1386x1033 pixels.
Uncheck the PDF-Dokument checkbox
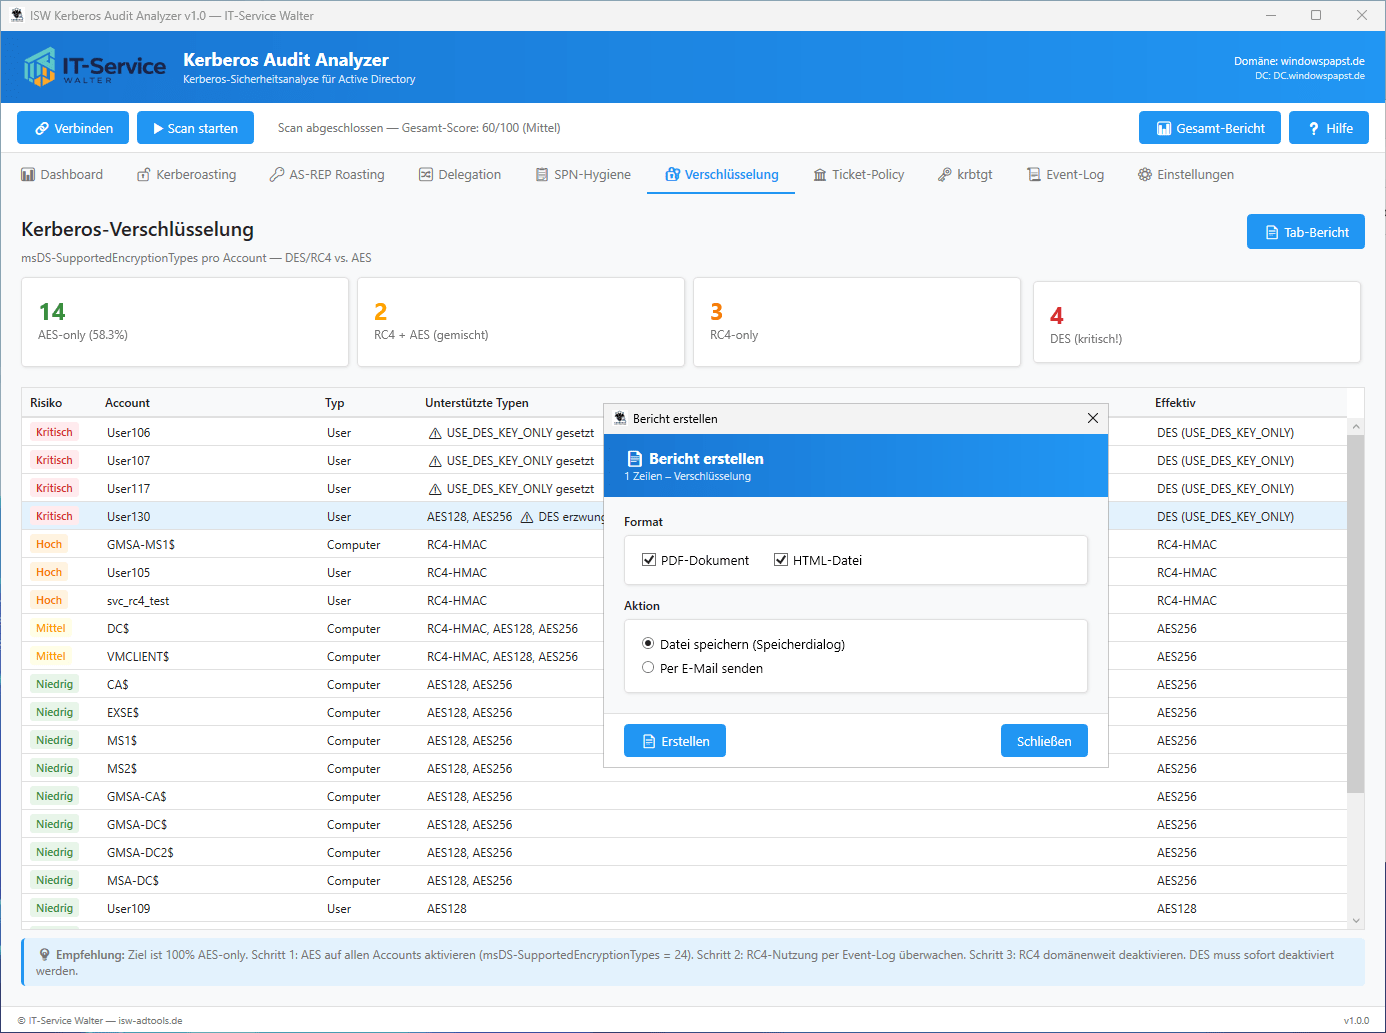click(649, 560)
